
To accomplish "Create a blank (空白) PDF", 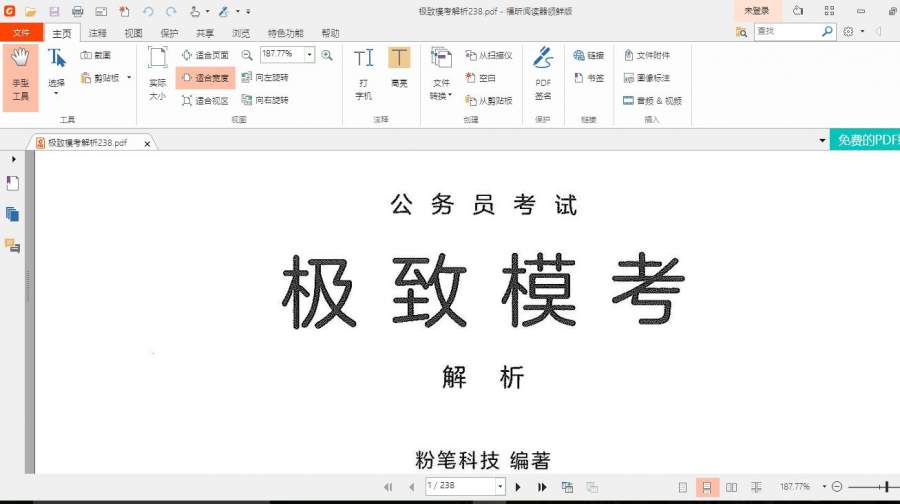I will (x=480, y=77).
